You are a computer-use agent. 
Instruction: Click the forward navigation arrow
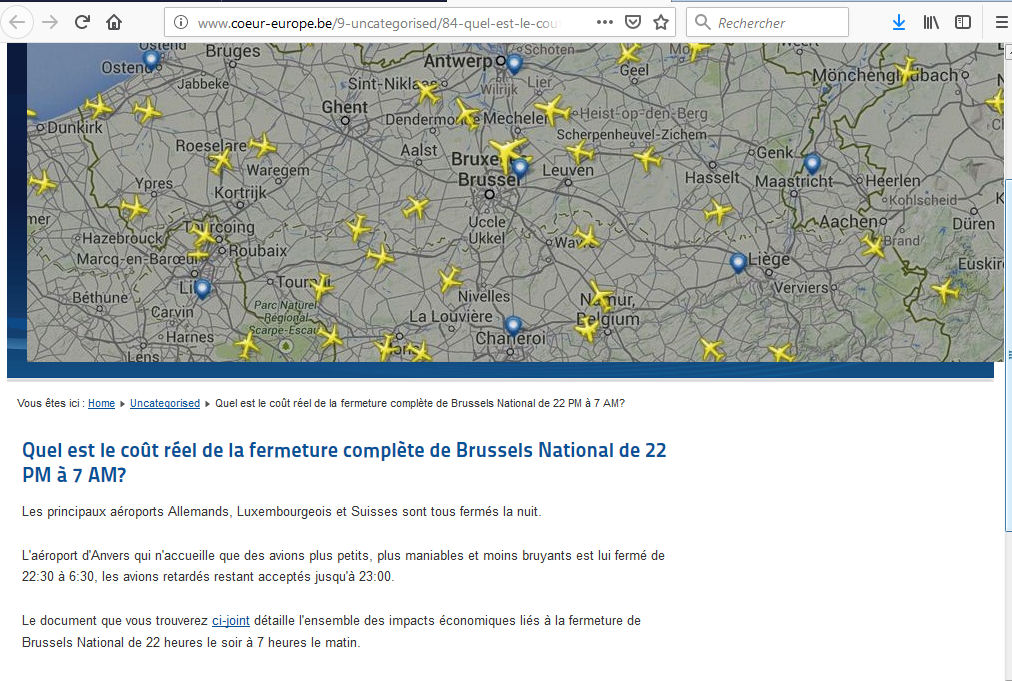coord(50,23)
